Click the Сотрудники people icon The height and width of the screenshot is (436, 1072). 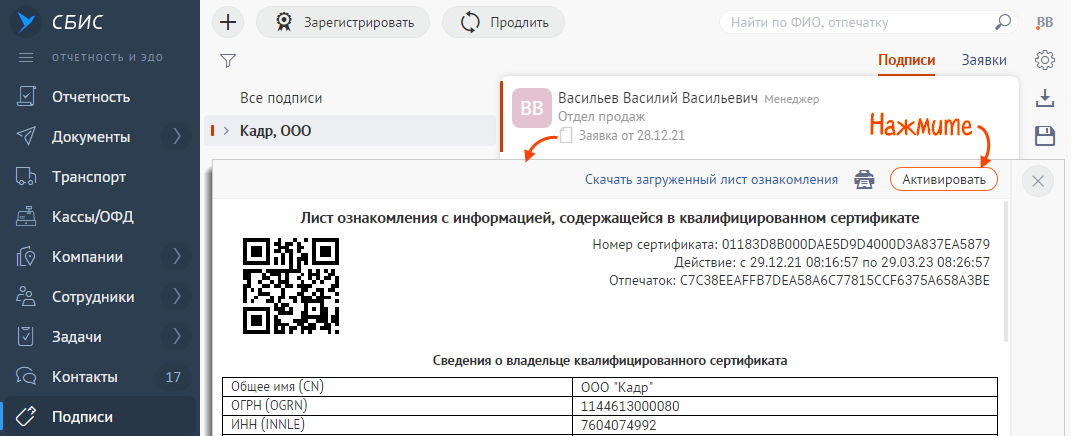26,297
